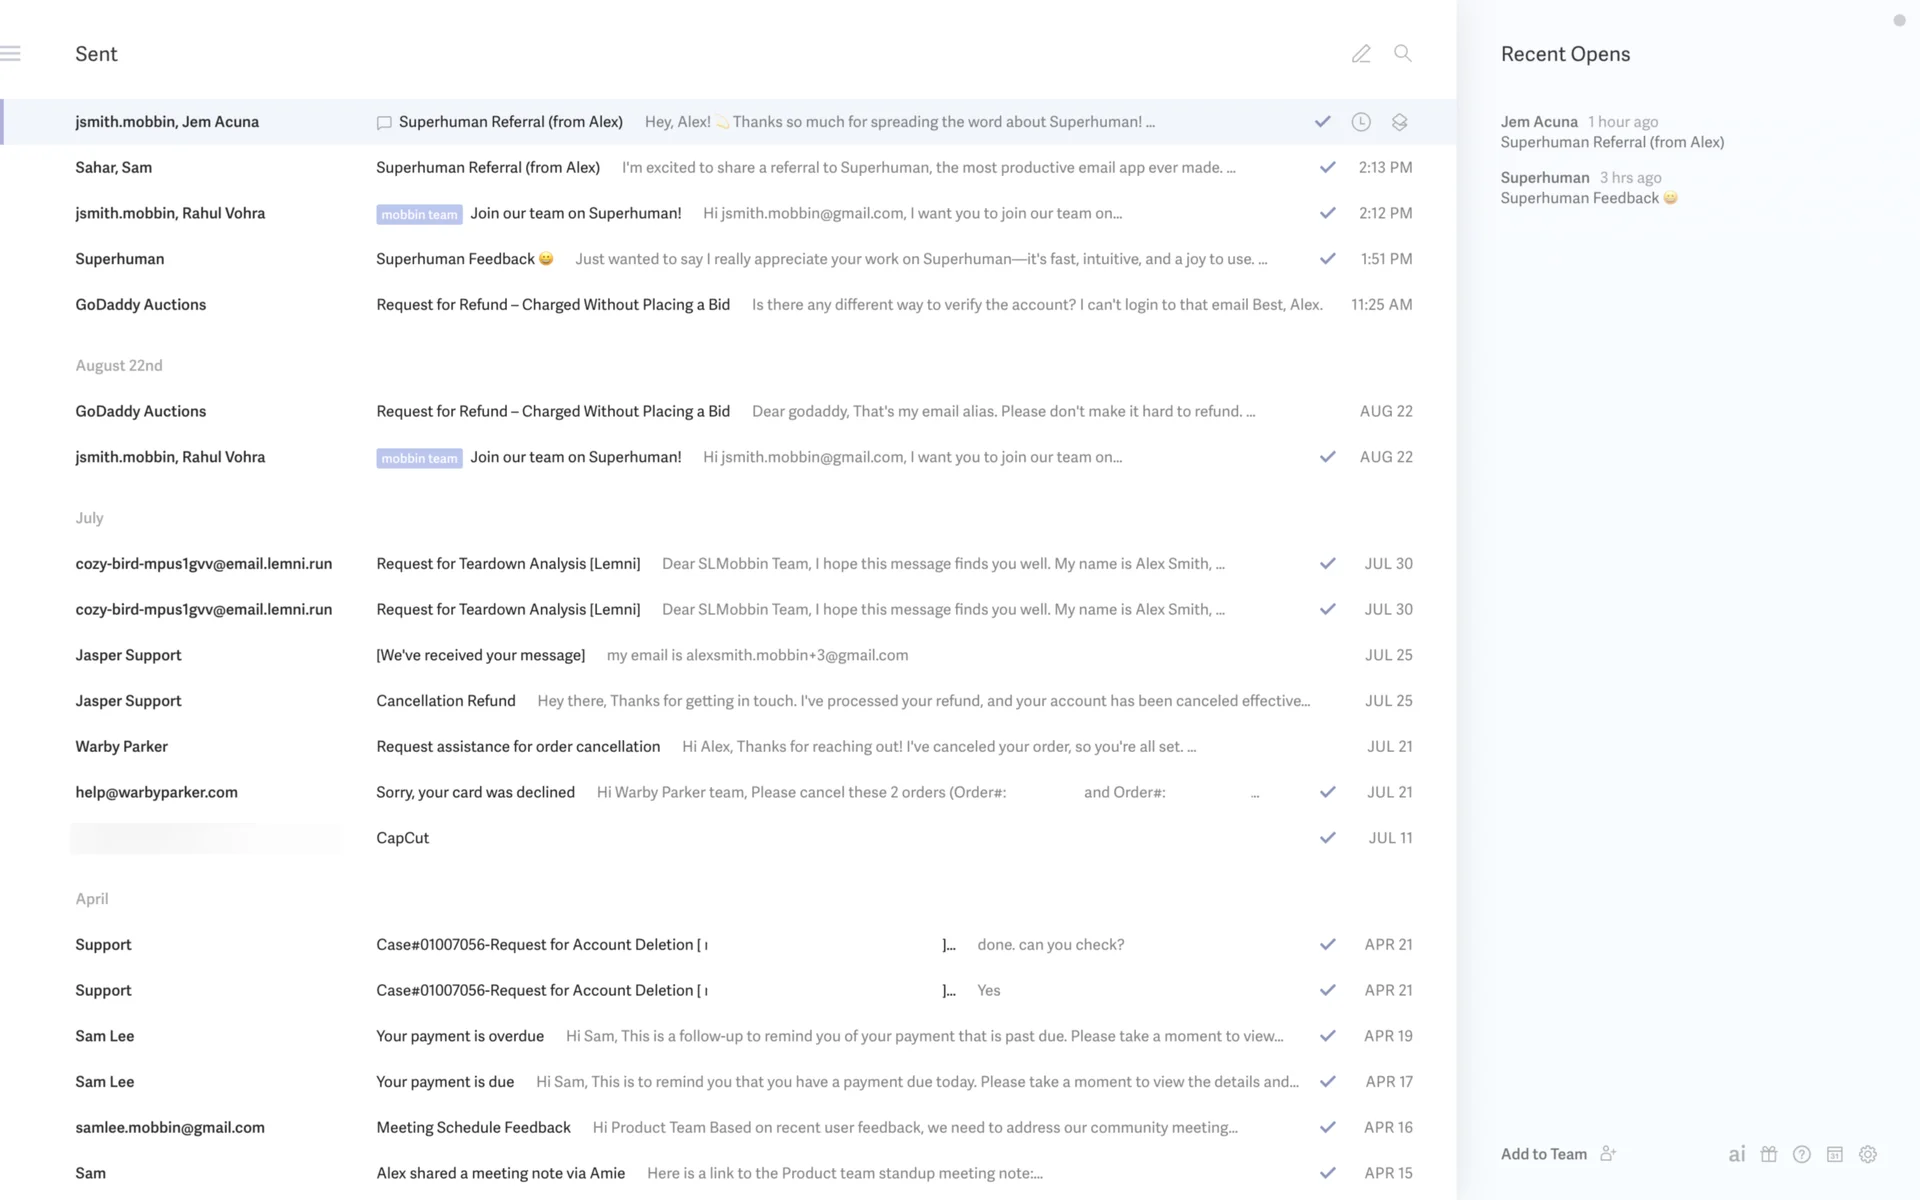This screenshot has width=1920, height=1200.
Task: Open Jem Acuna recent open entry
Action: [1611, 132]
